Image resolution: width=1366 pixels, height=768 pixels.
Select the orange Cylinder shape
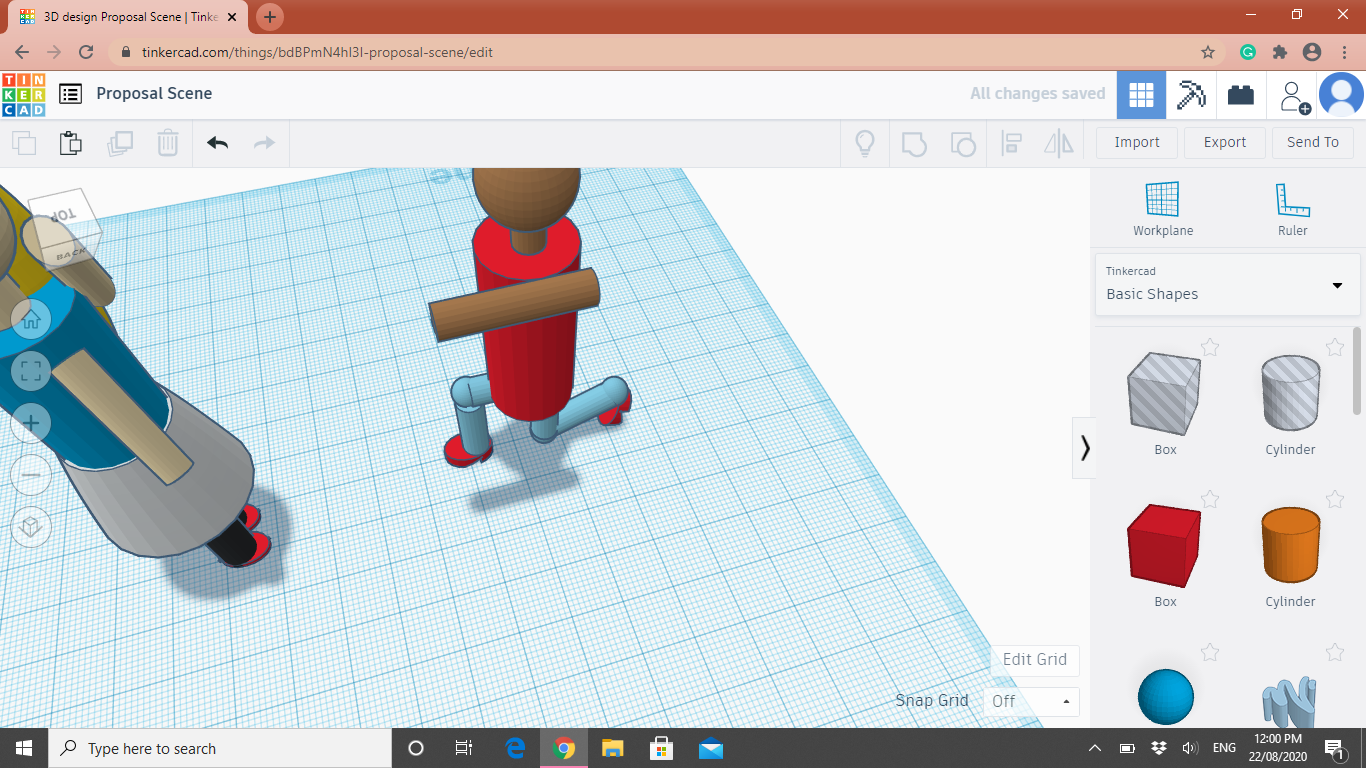1290,545
